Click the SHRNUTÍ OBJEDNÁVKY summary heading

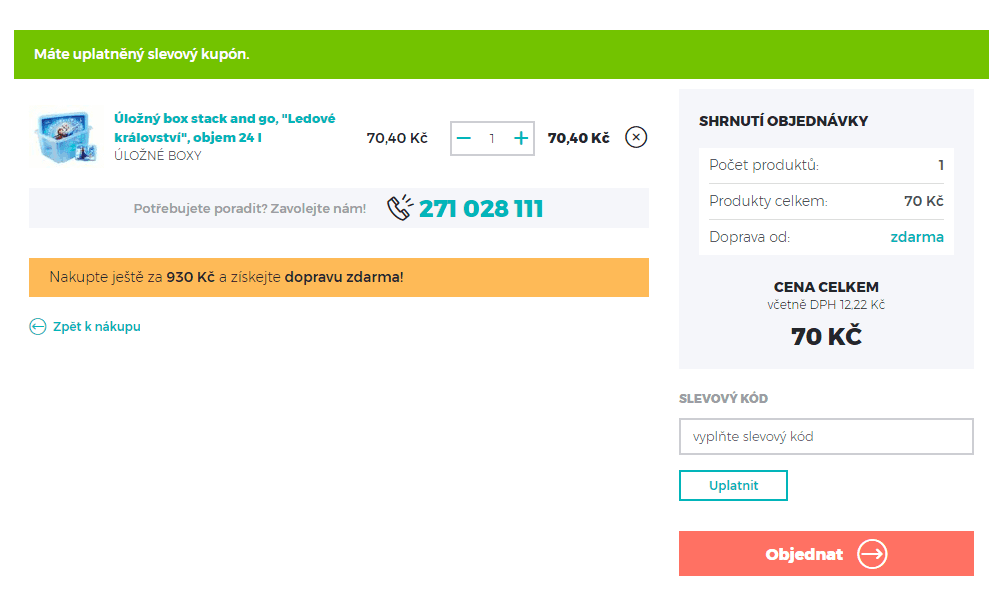pyautogui.click(x=780, y=120)
